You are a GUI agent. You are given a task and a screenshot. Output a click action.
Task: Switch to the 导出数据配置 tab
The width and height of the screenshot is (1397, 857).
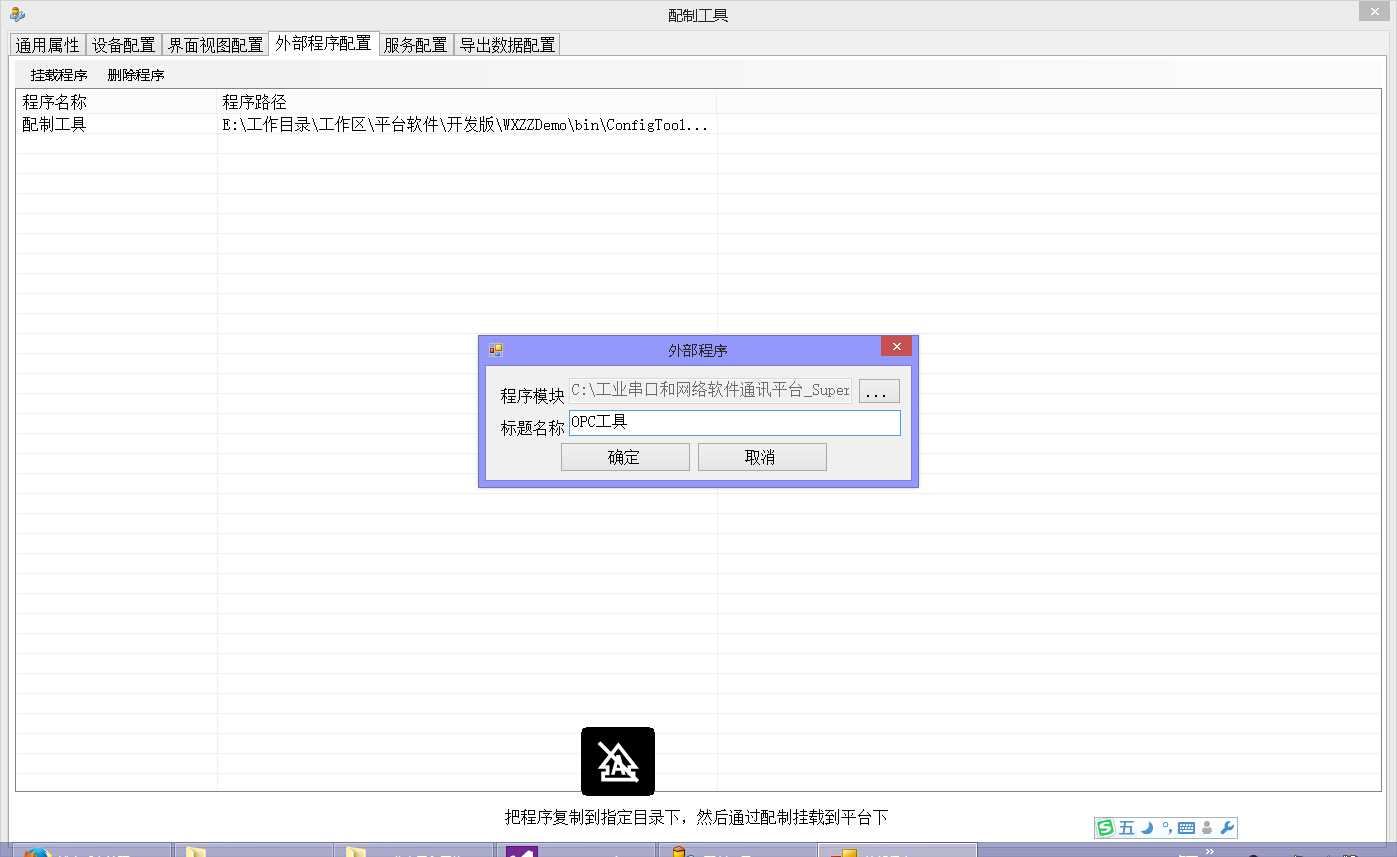(x=507, y=45)
